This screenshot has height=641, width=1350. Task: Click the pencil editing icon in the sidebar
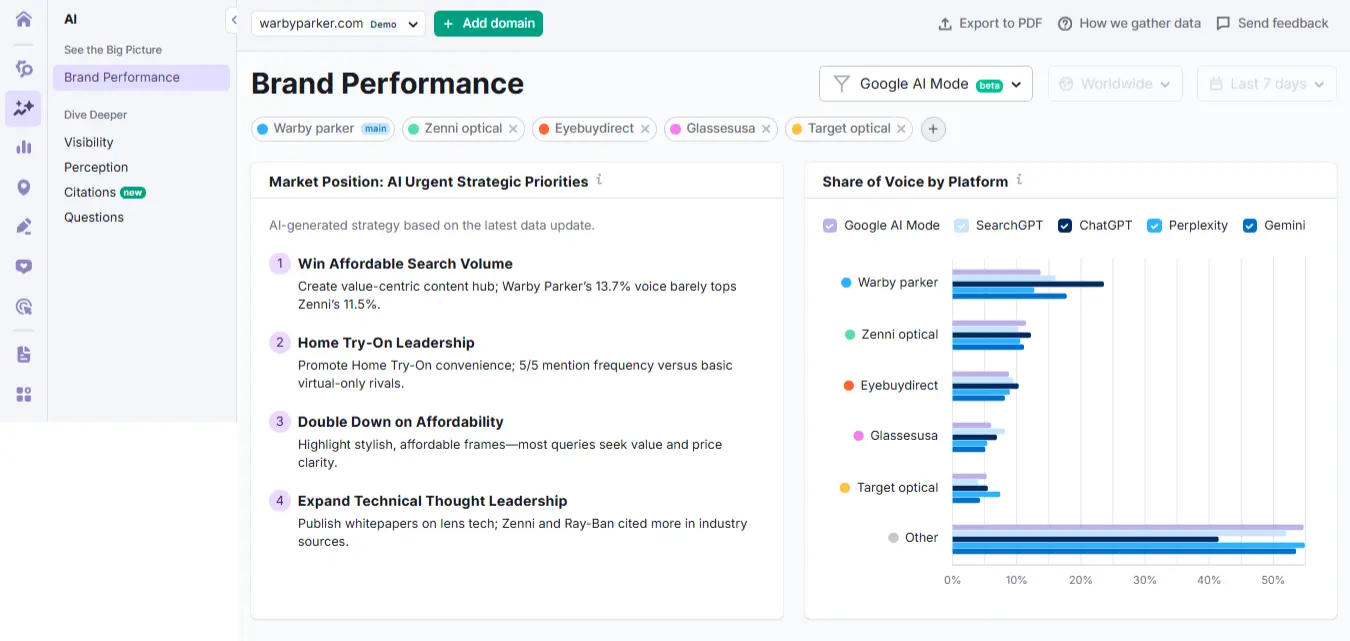[x=22, y=226]
